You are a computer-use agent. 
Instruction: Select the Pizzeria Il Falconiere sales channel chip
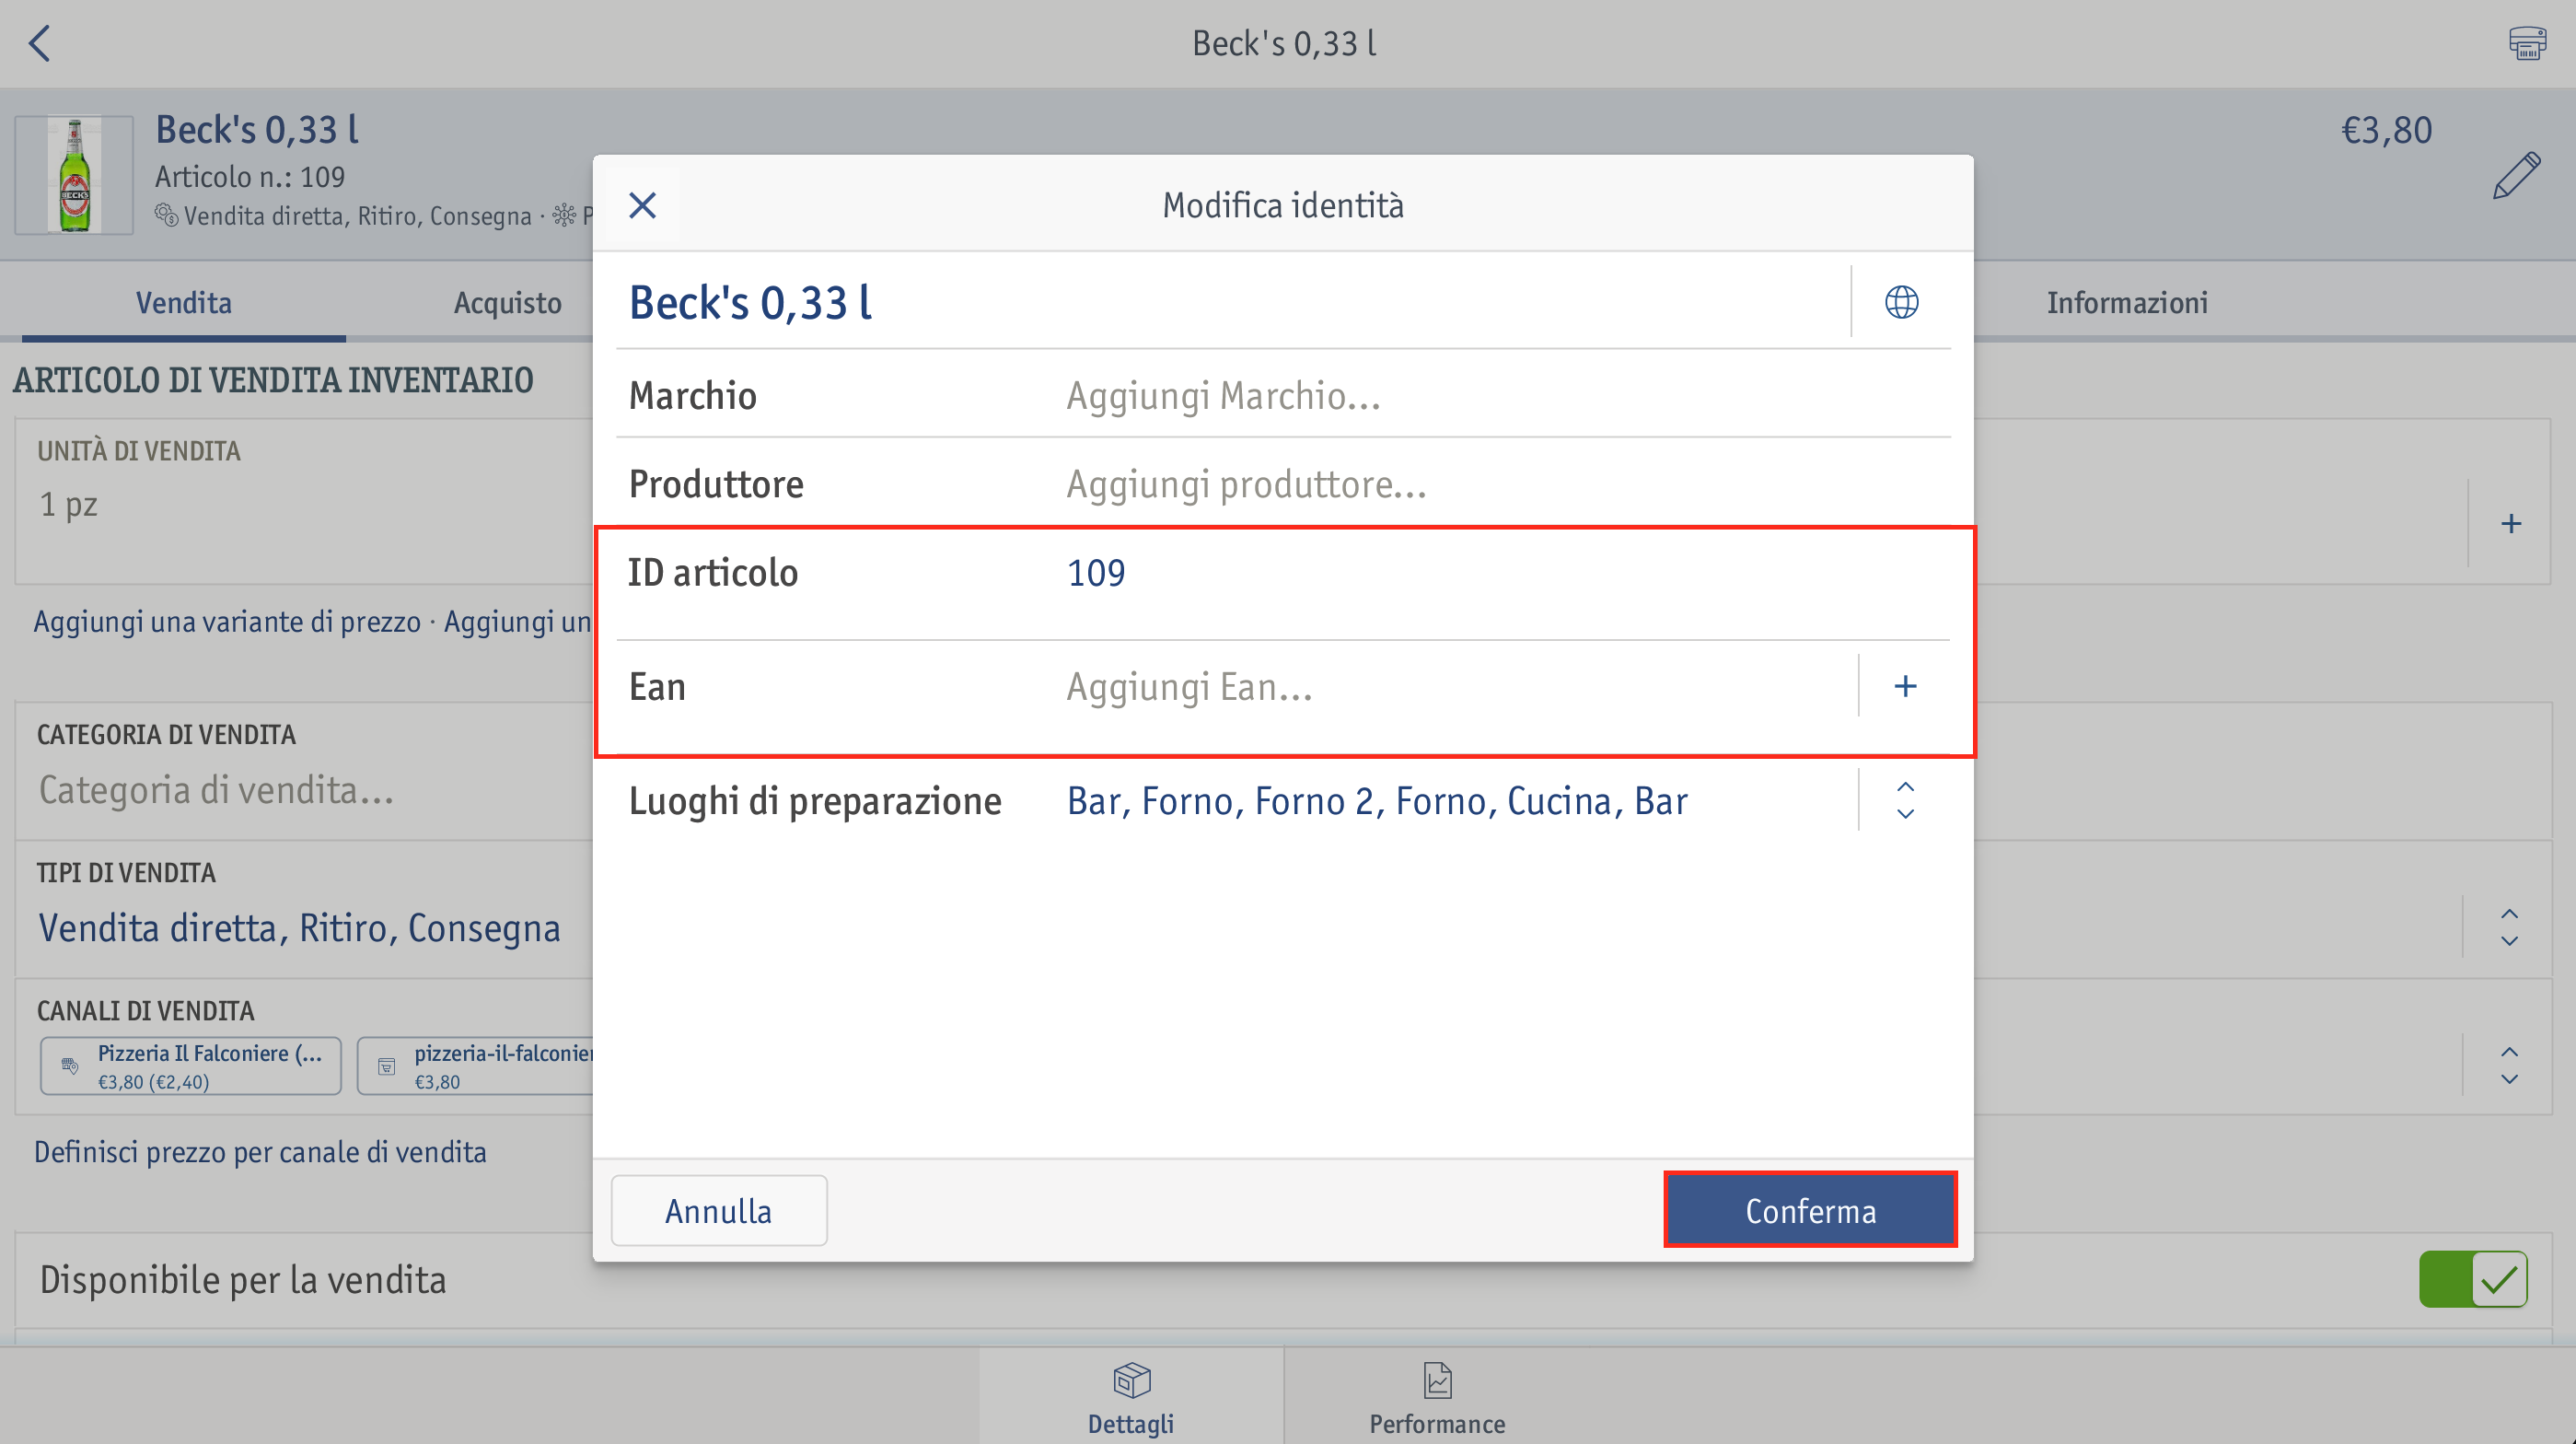point(191,1066)
